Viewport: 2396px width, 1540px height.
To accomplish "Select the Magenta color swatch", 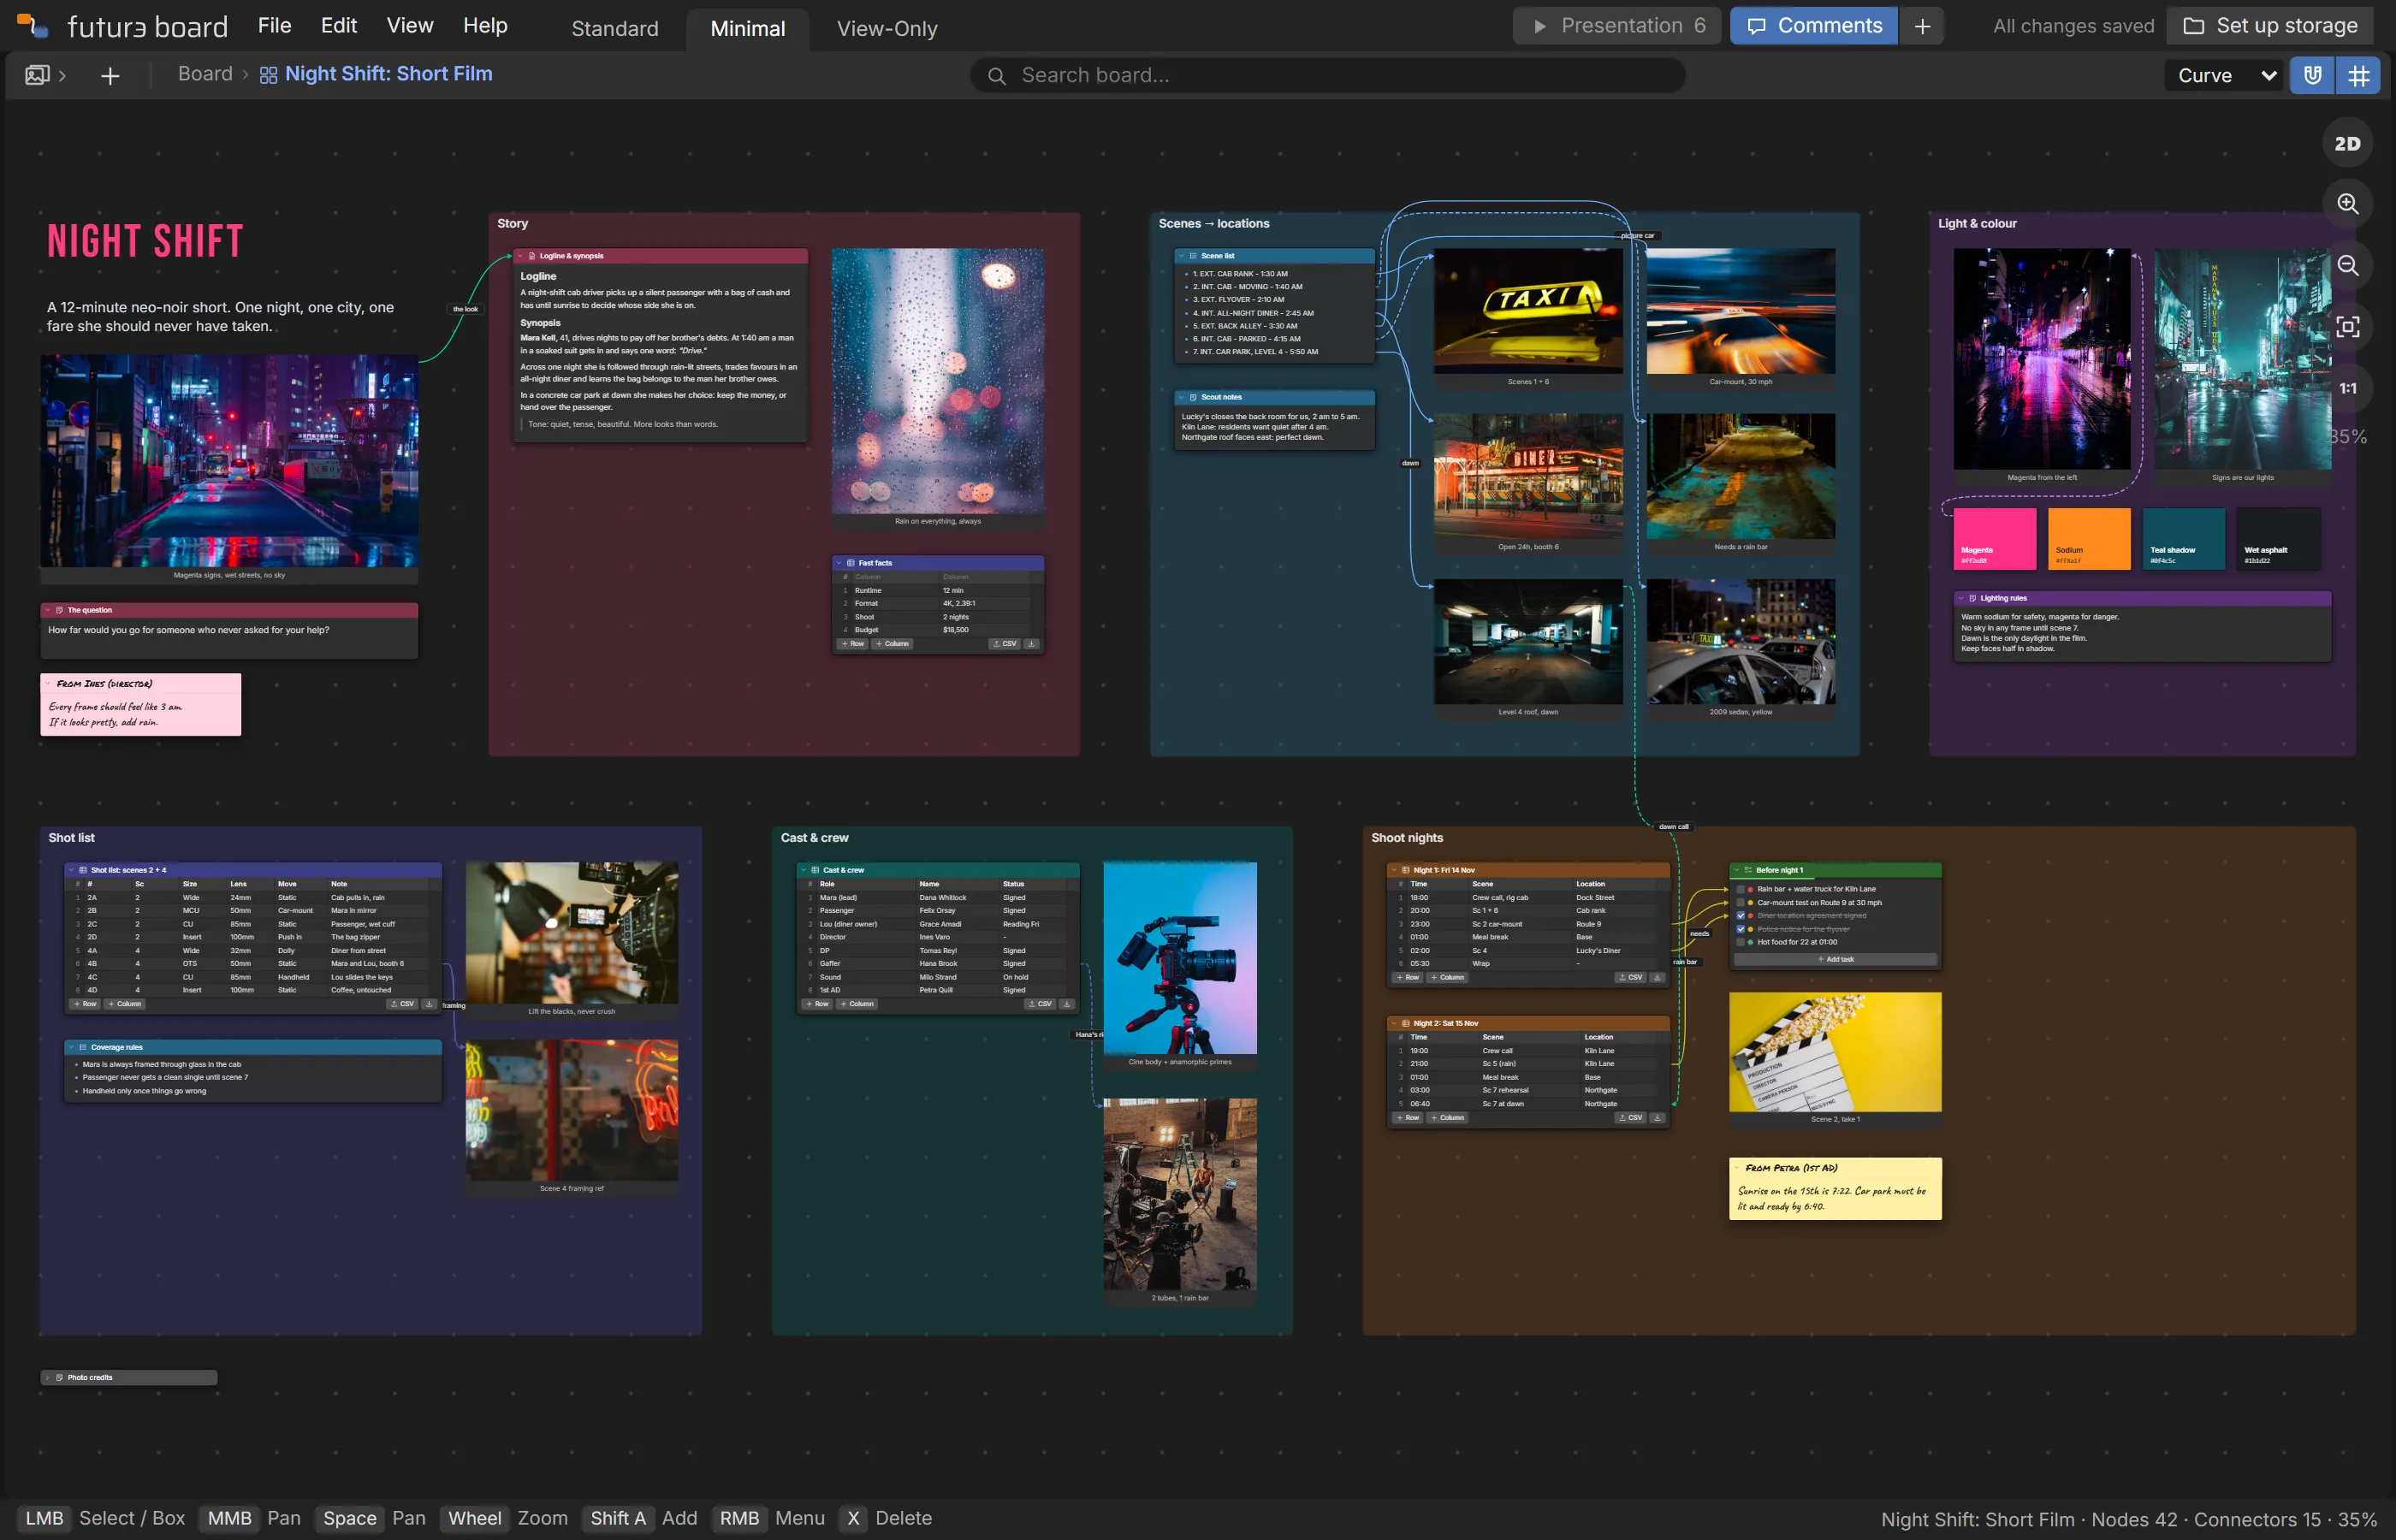I will [x=1994, y=539].
